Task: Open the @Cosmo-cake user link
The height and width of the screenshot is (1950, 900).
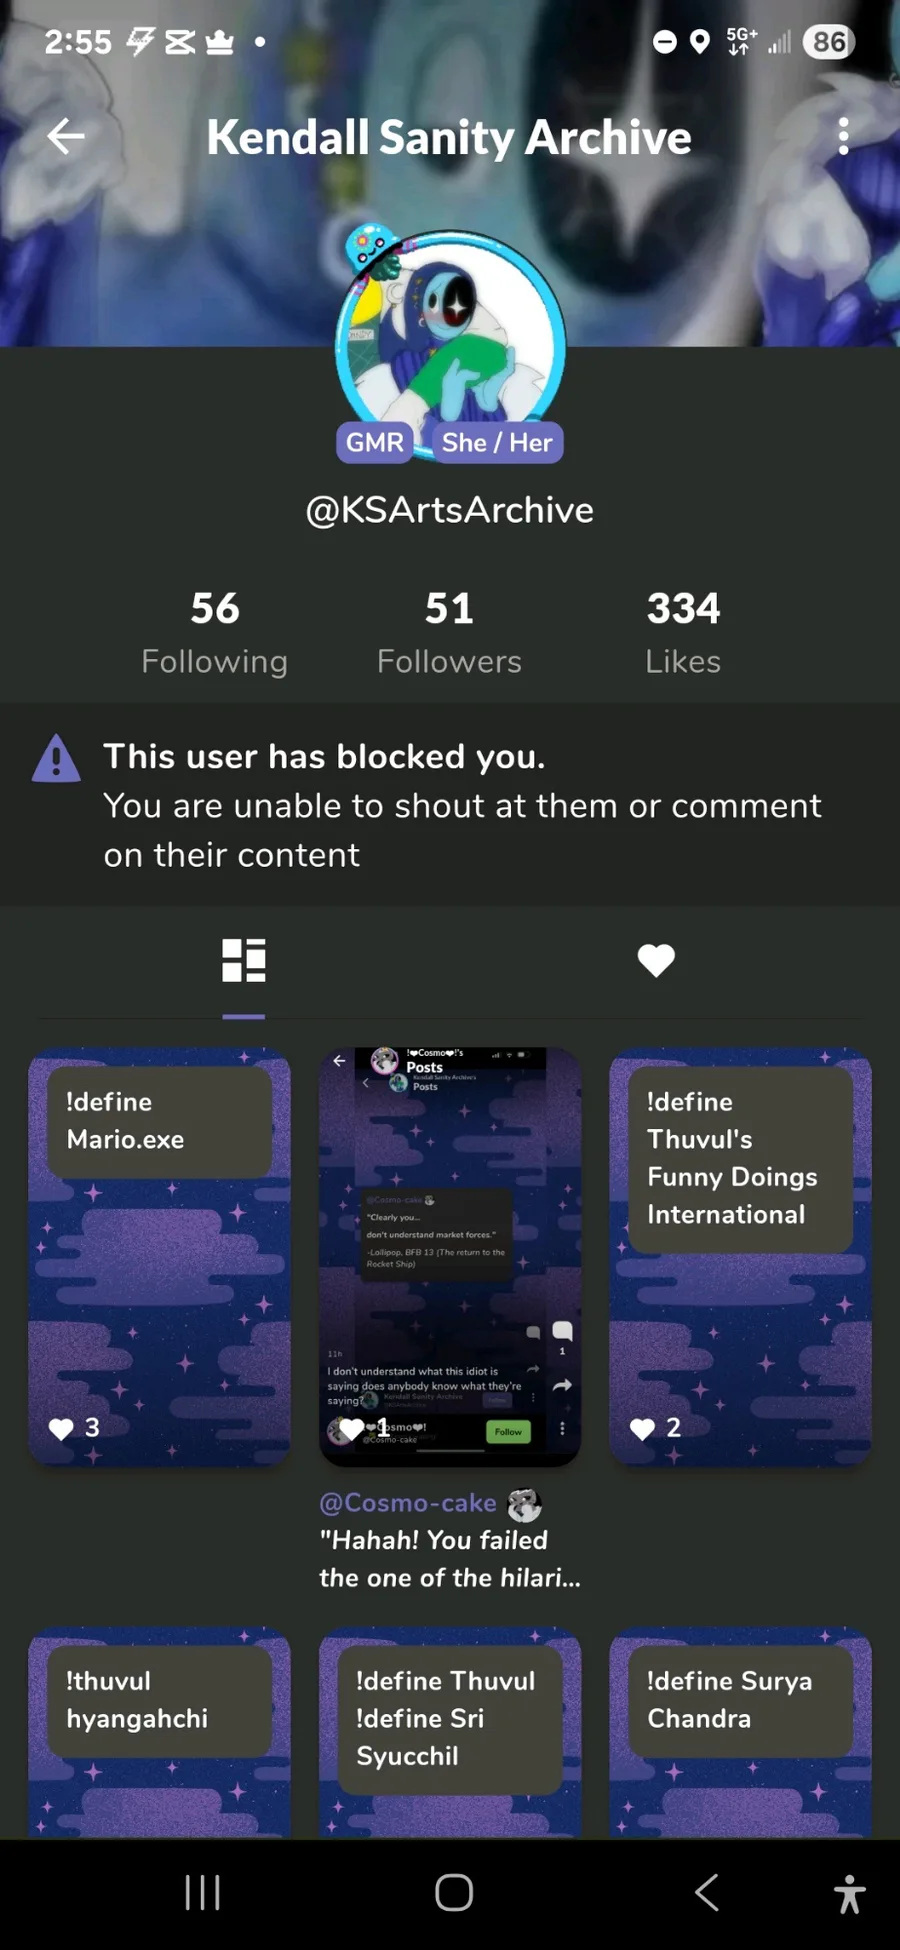Action: pos(408,1503)
